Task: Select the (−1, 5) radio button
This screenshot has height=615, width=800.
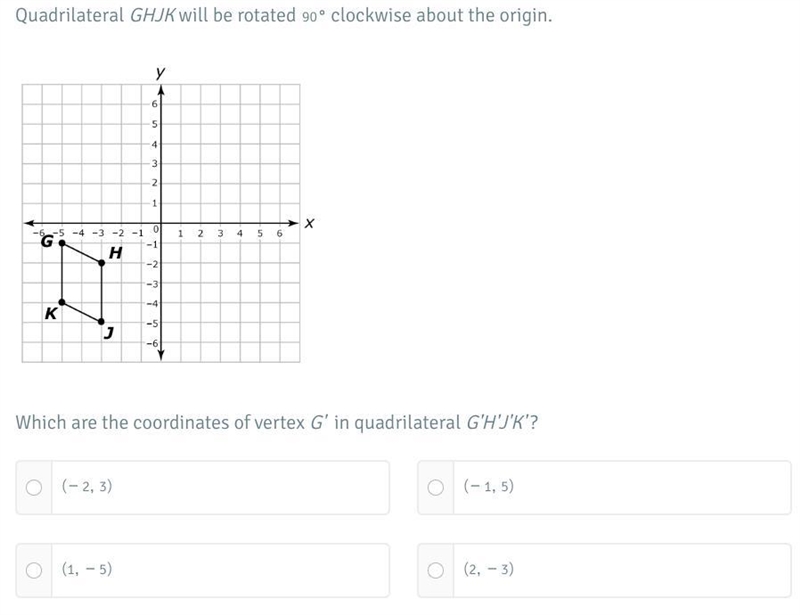Action: [x=435, y=487]
